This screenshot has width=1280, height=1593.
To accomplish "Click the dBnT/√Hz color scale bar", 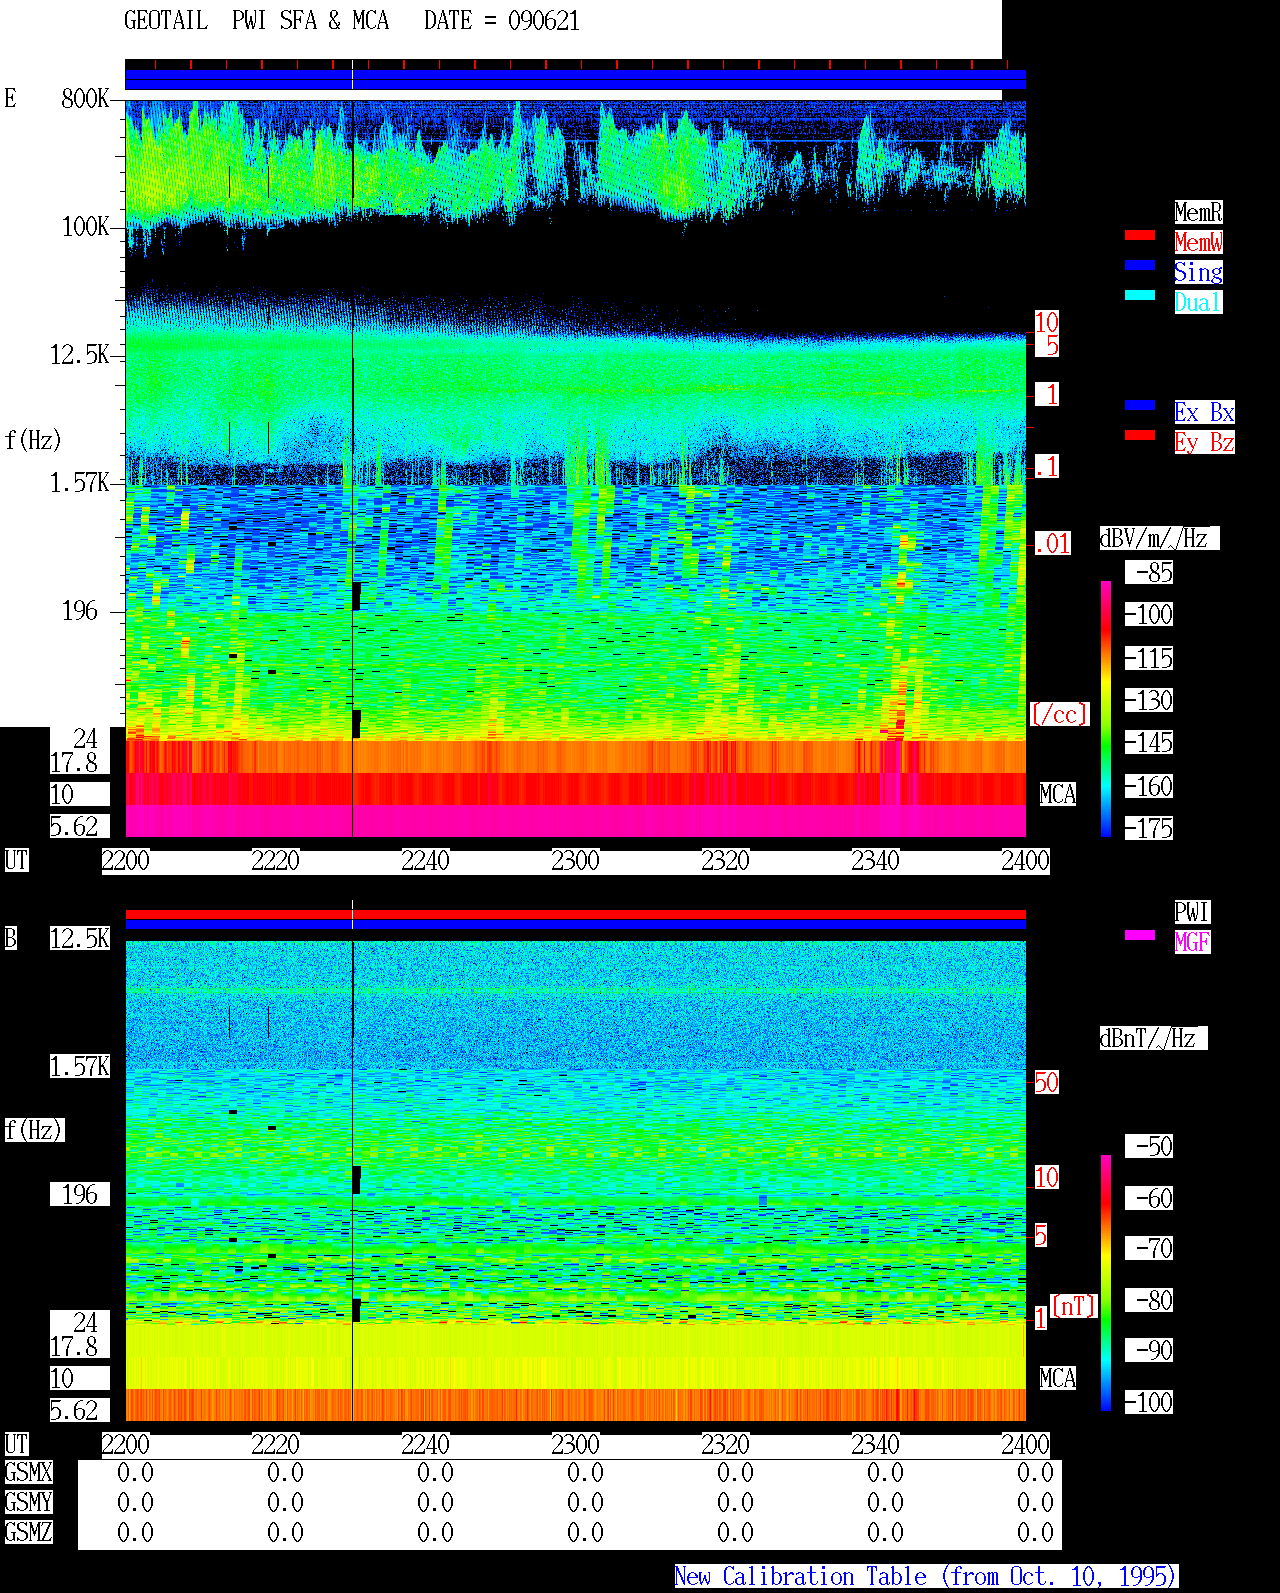I will point(1106,1283).
